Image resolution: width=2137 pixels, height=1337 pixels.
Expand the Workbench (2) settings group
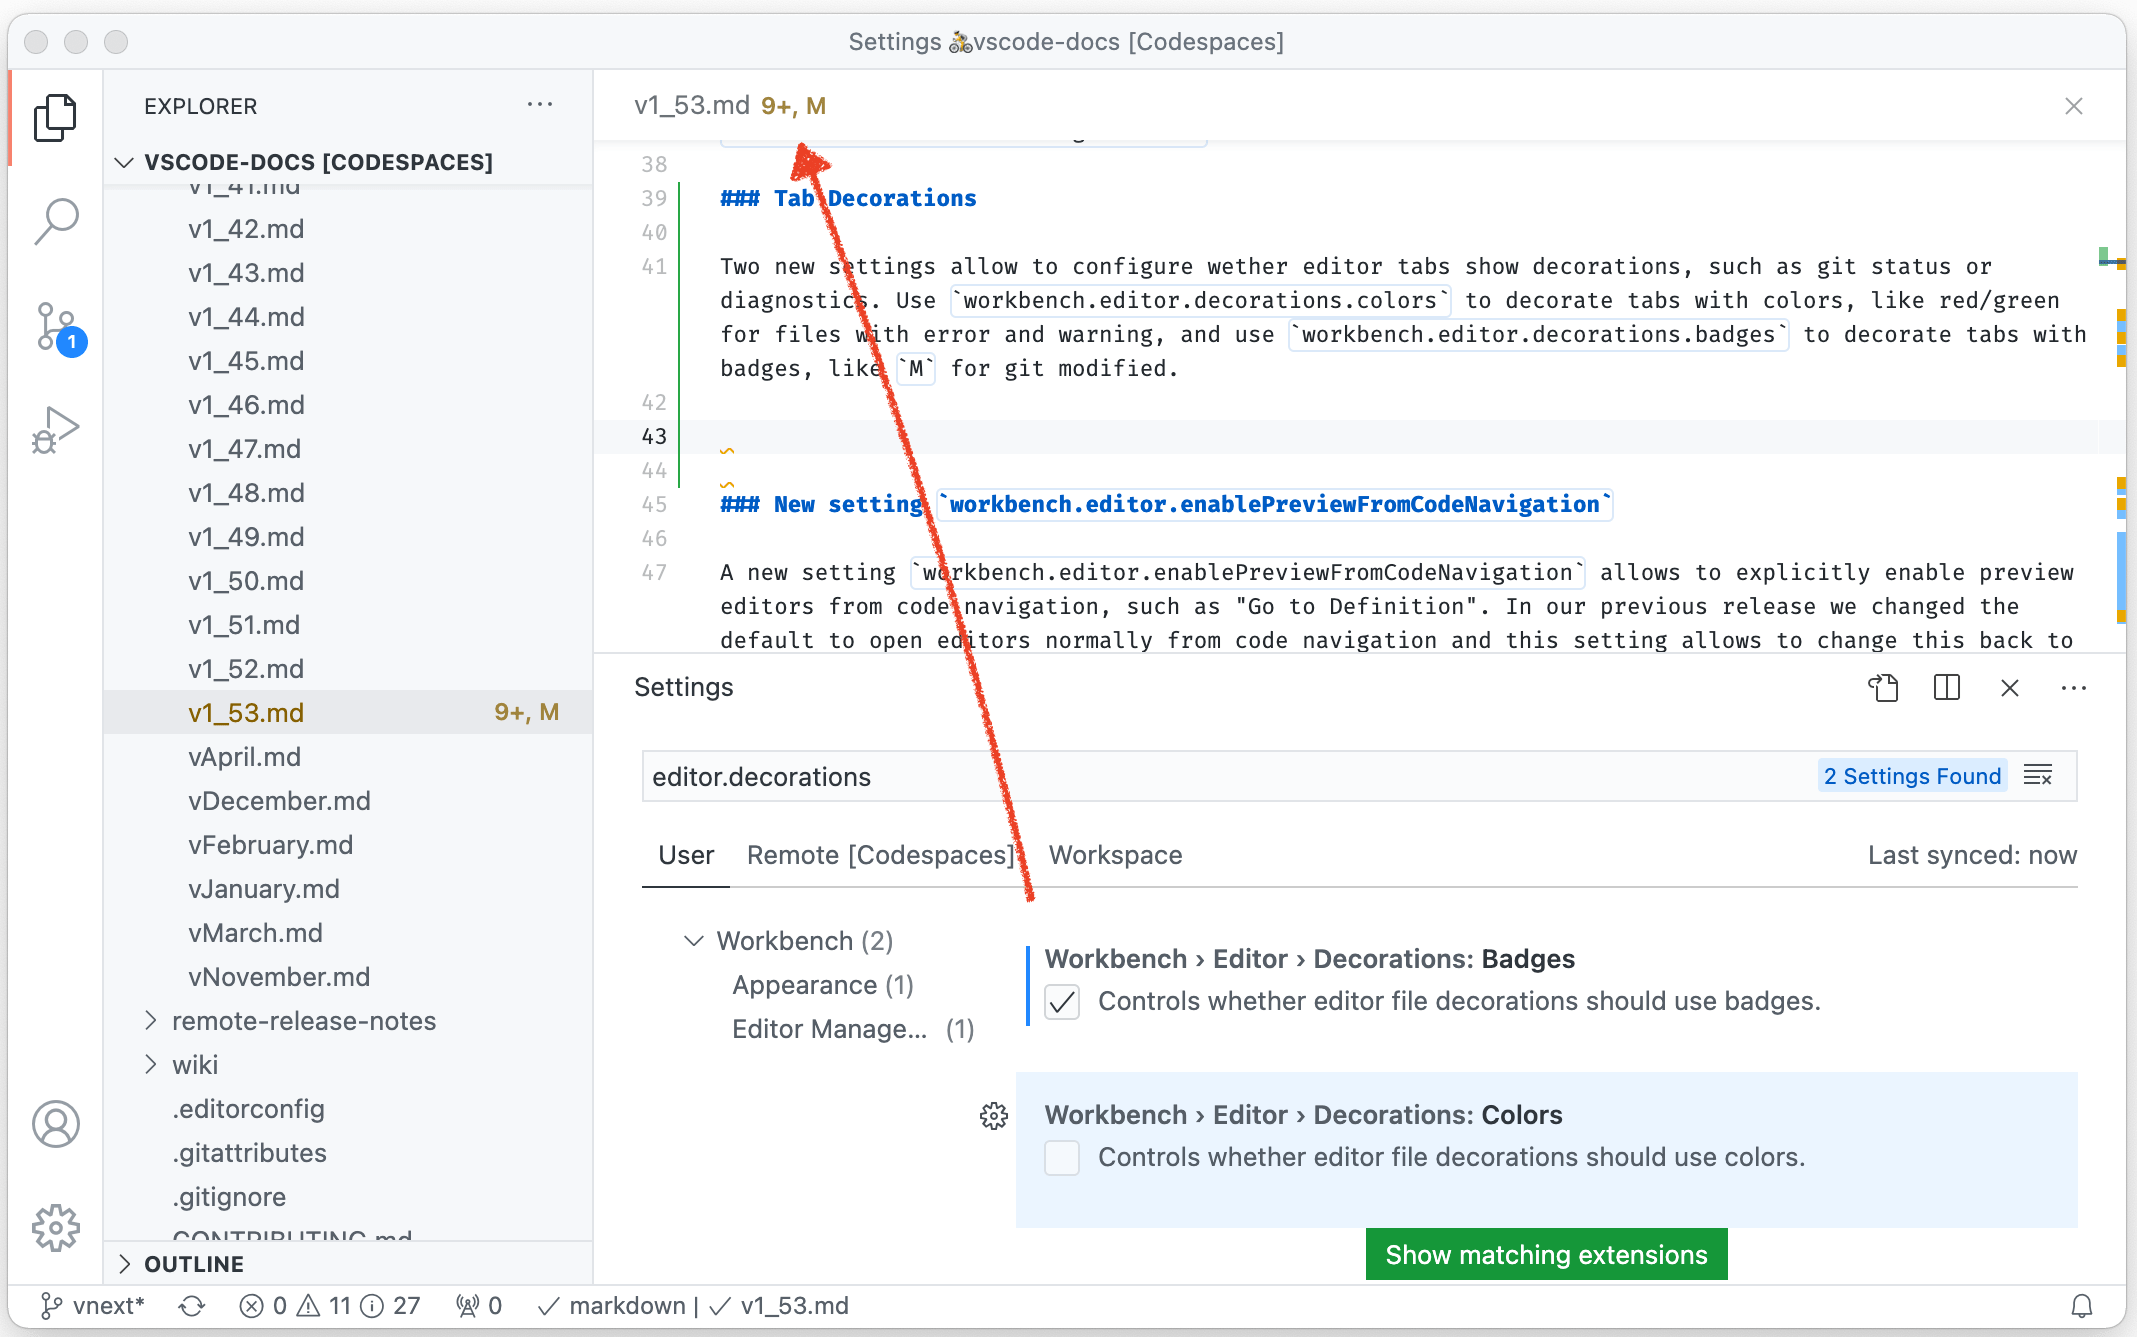694,940
